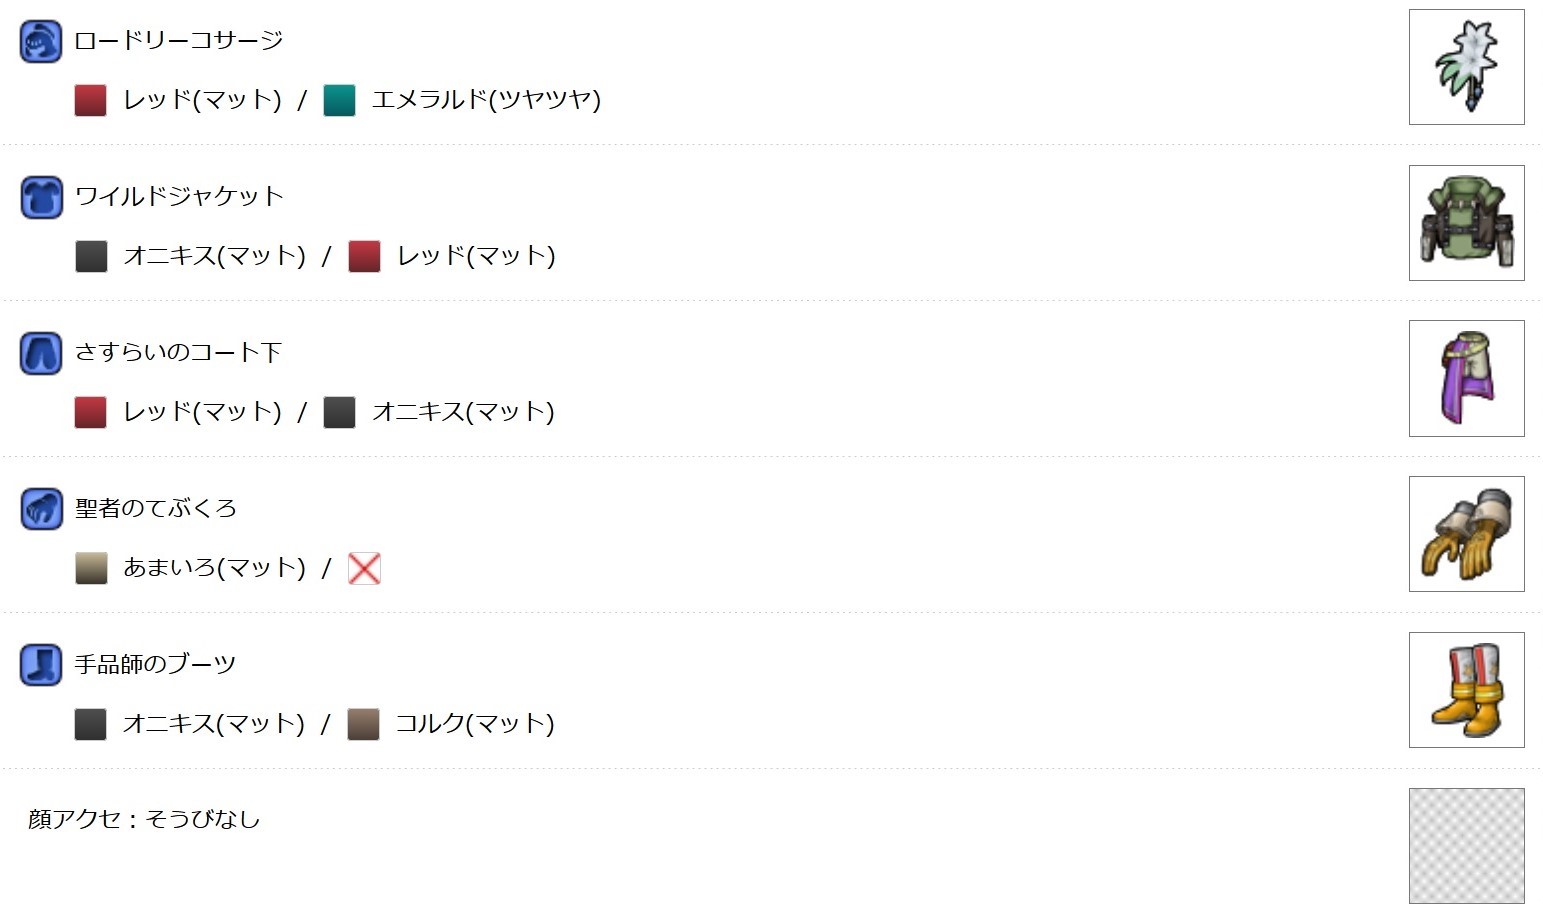The height and width of the screenshot is (911, 1543).
Task: Open the さすらいのコート下 item thumbnail
Action: point(1466,379)
